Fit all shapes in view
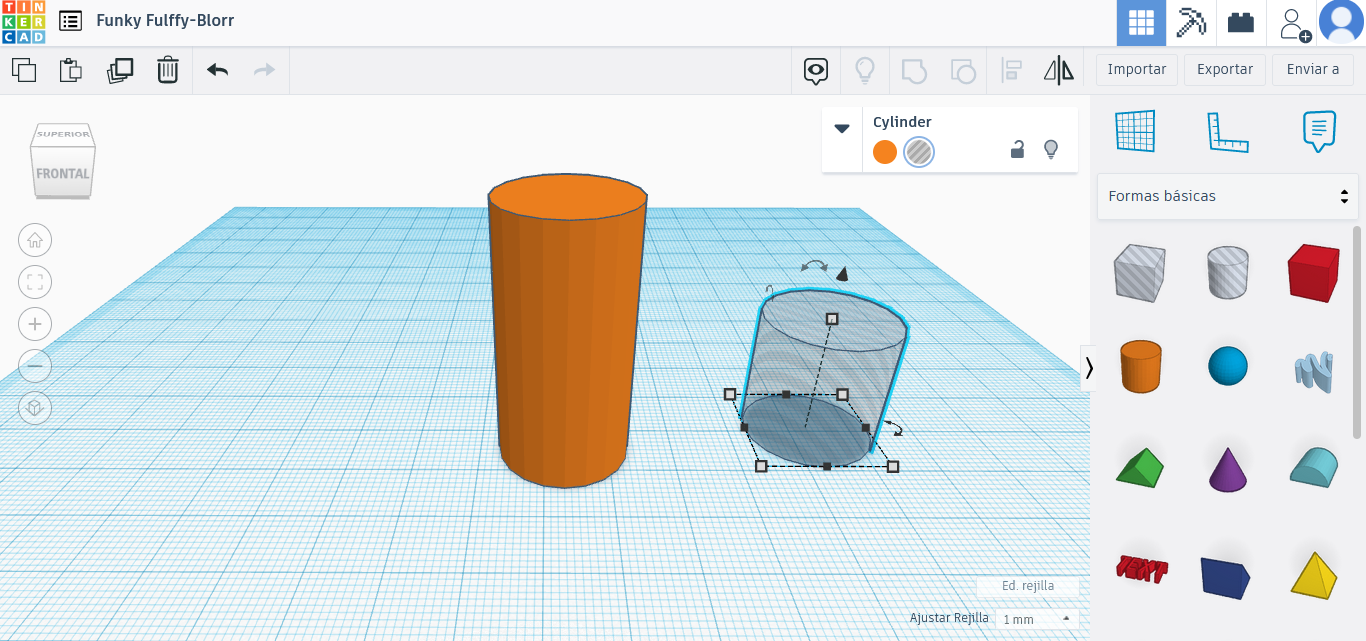1366x641 pixels. [35, 282]
